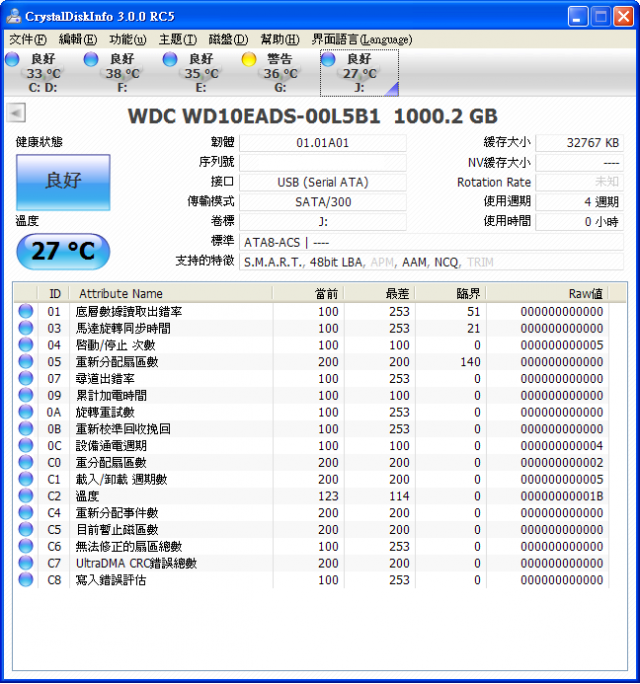Click the SATA/300 transfer mode field
This screenshot has width=640, height=684.
click(x=323, y=202)
